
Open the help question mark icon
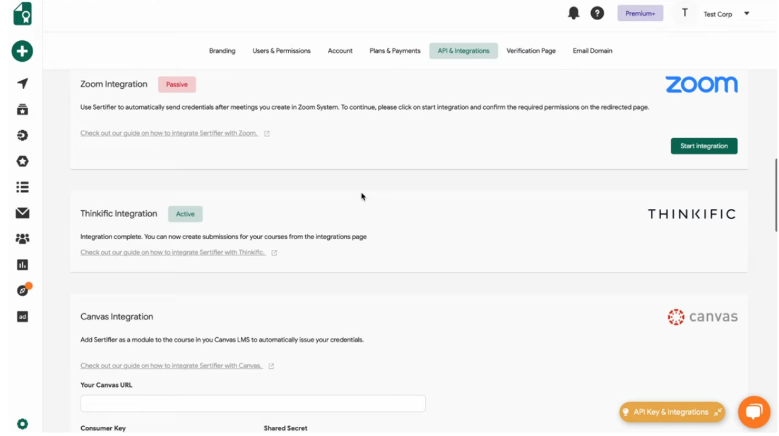(x=597, y=13)
